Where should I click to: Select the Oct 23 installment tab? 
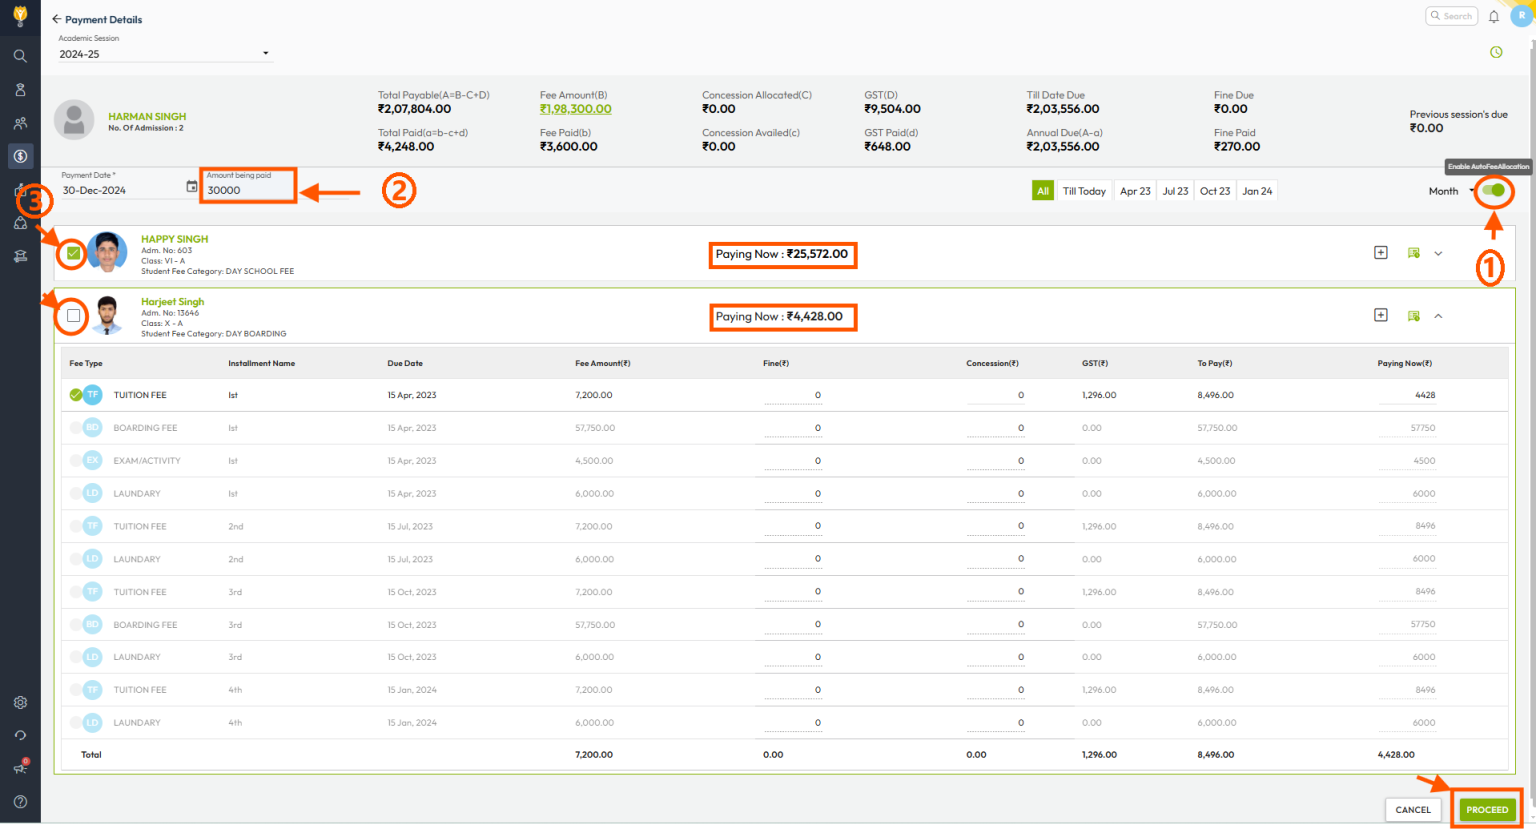tap(1215, 191)
